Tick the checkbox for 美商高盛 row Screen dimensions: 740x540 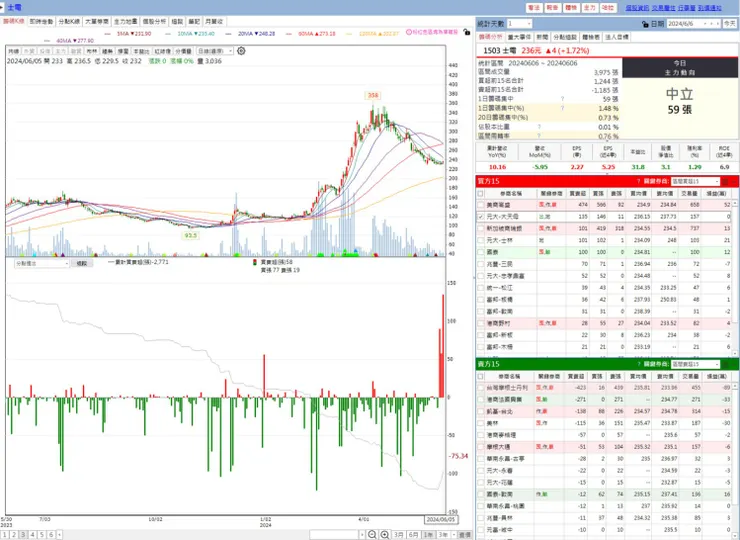click(480, 205)
